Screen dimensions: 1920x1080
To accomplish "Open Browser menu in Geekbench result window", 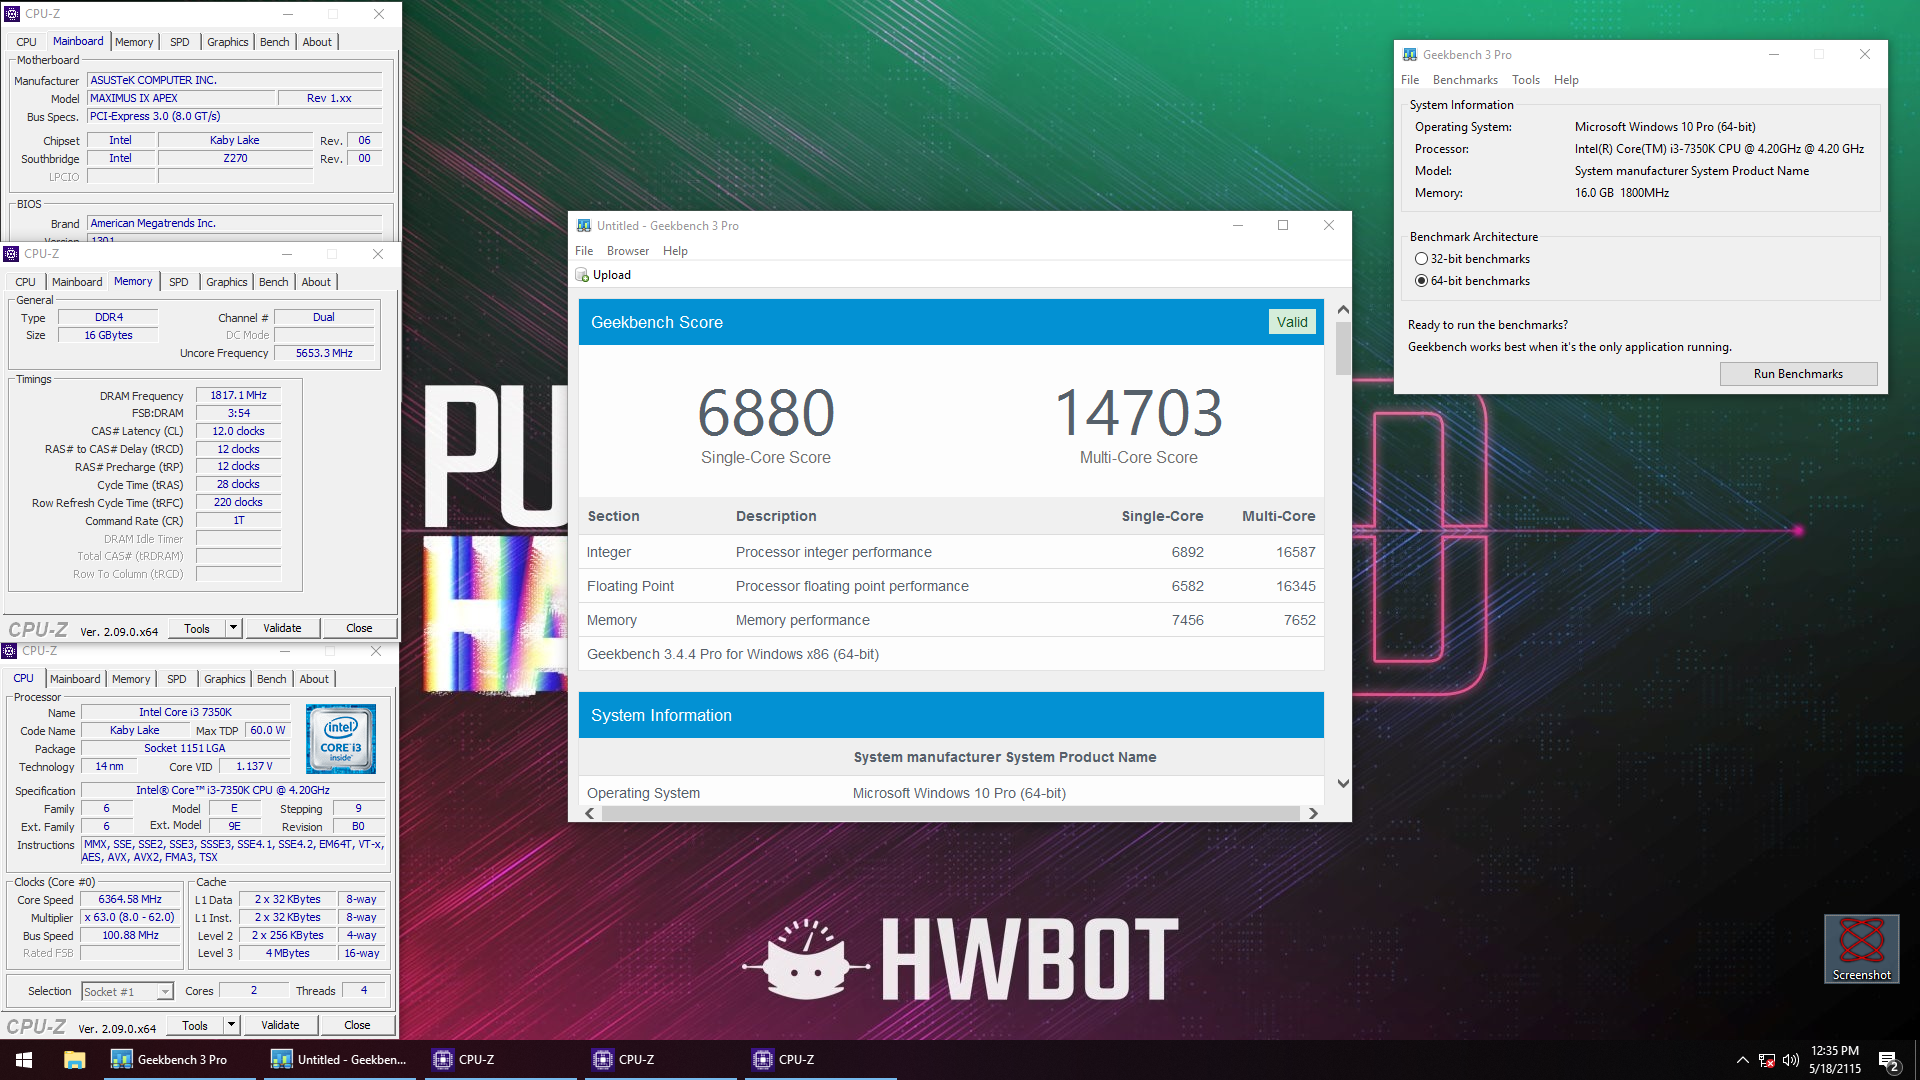I will [x=628, y=251].
